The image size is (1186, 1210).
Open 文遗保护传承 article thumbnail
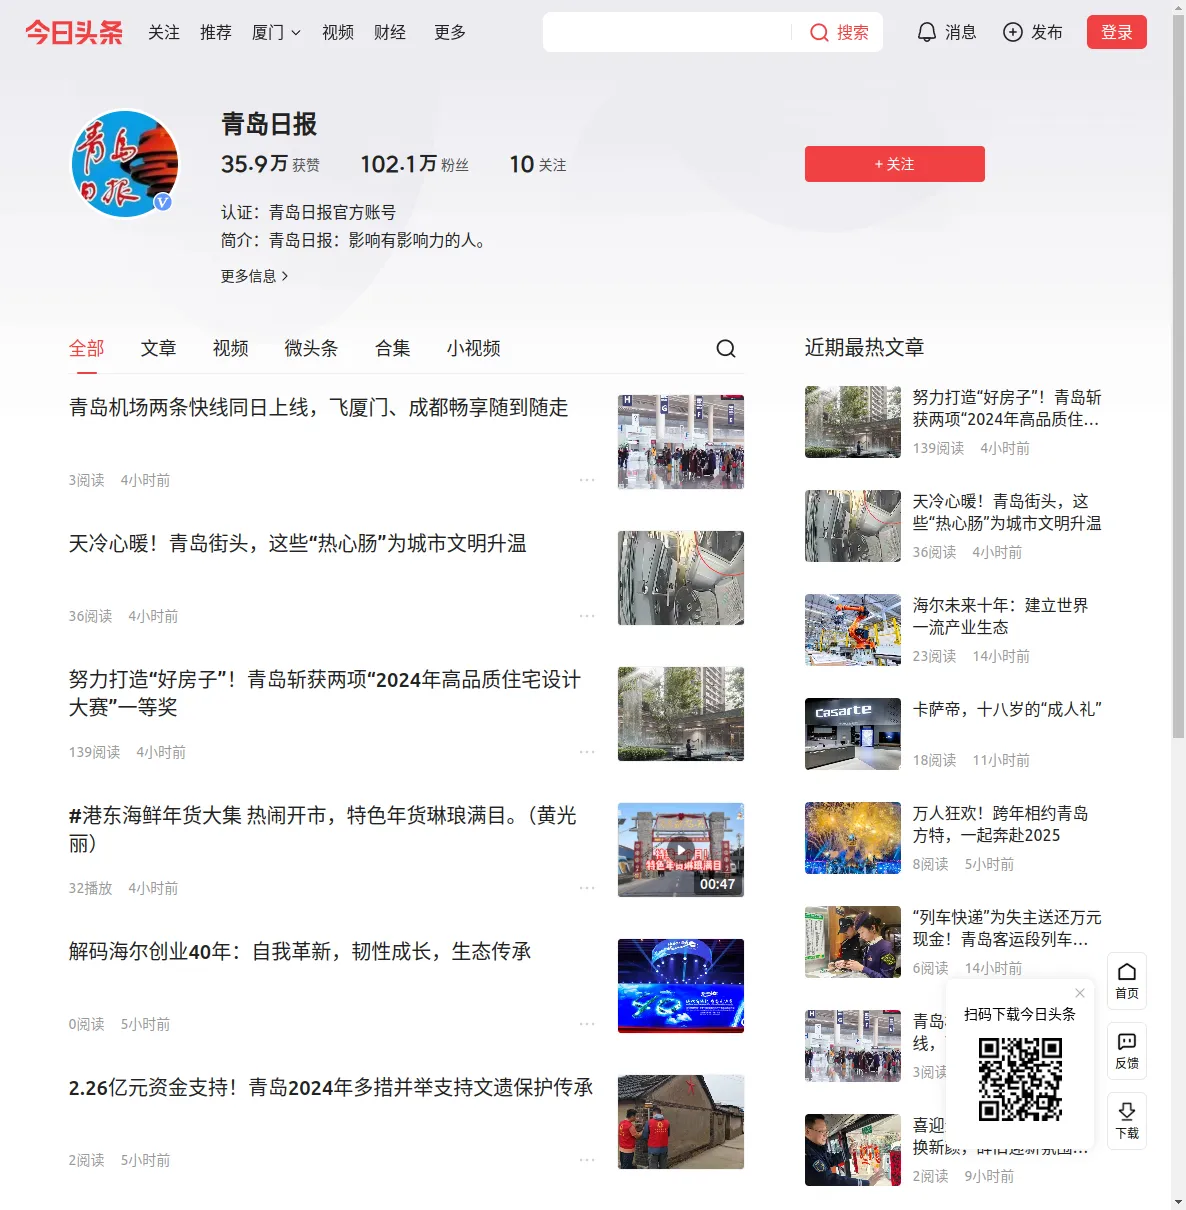pos(681,1122)
